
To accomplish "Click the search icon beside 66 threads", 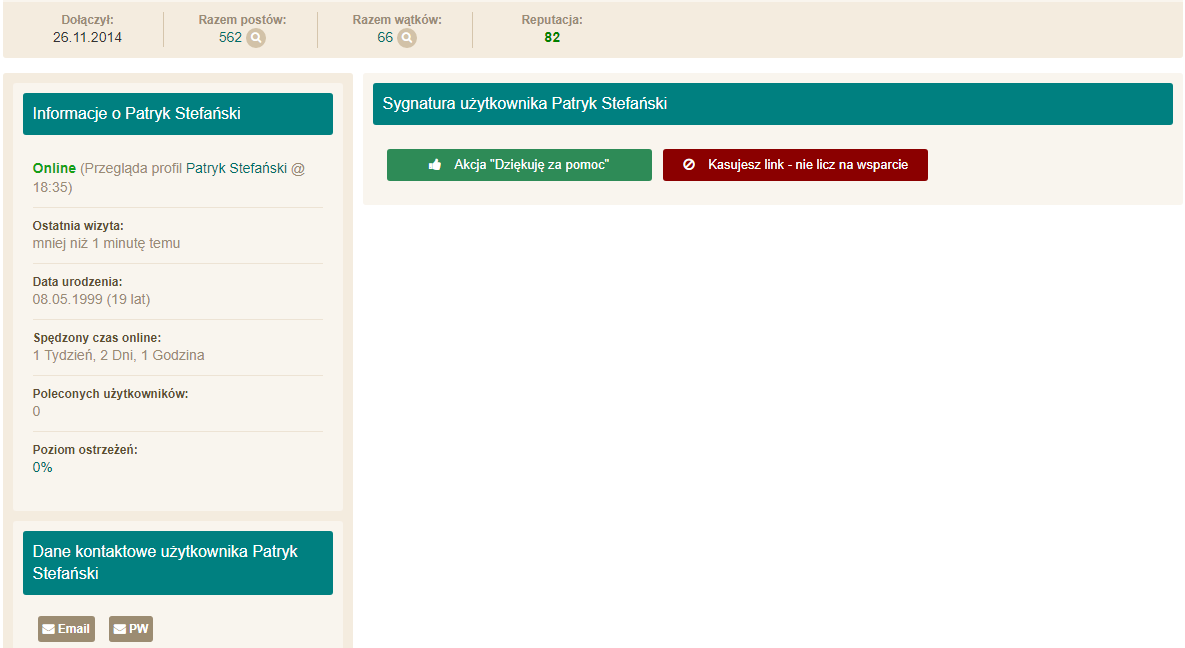I will click(407, 38).
